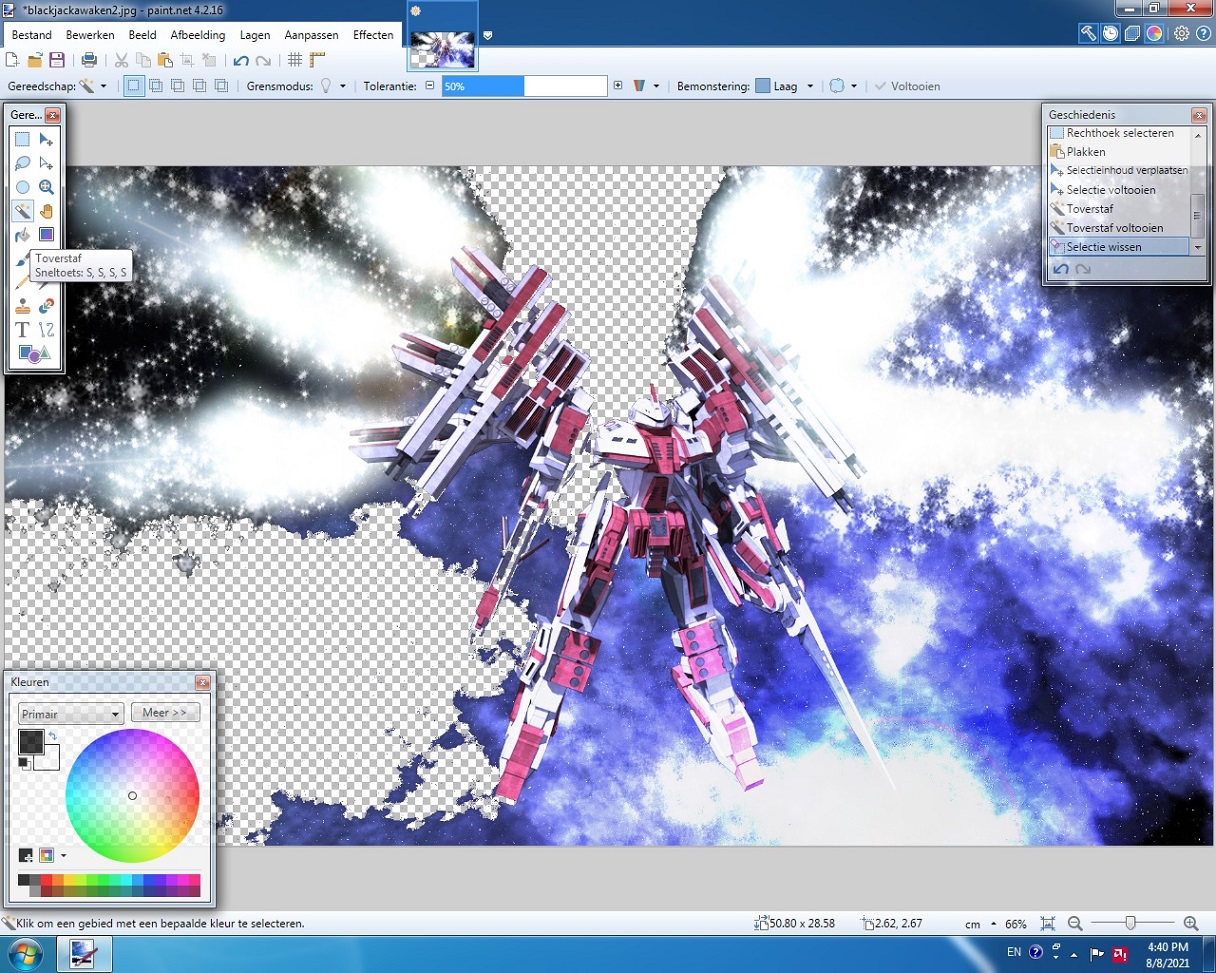Image resolution: width=1216 pixels, height=973 pixels.
Task: Open the Bewerken menu
Action: point(90,35)
